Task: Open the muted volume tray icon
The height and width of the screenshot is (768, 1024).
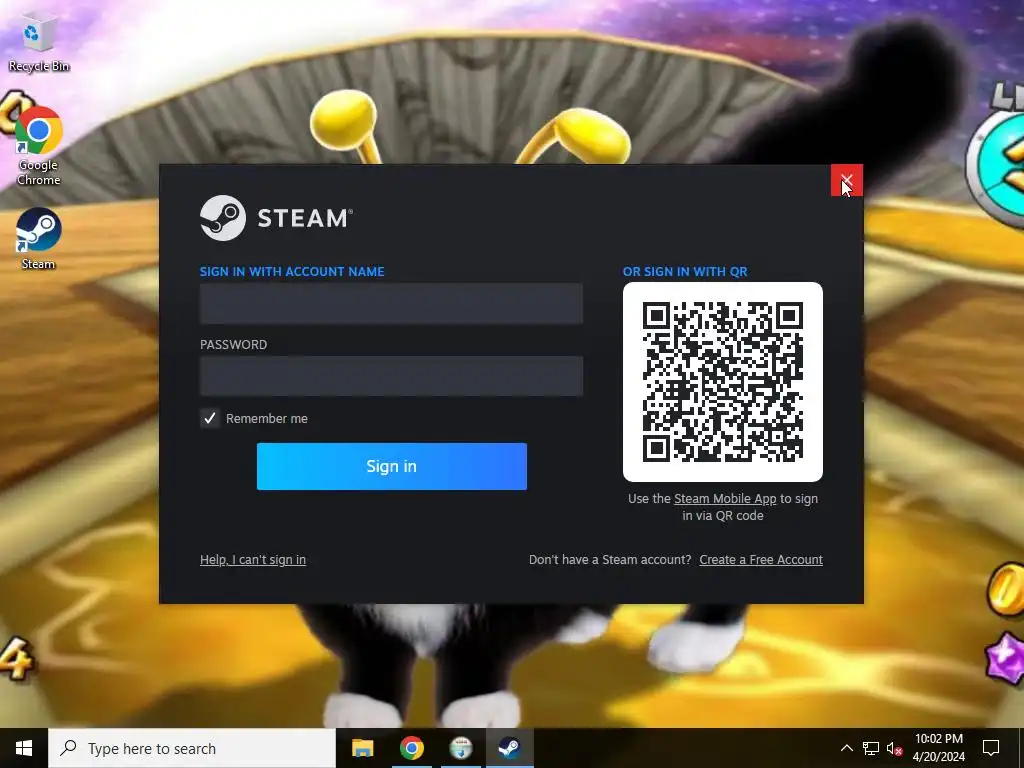Action: tap(894, 748)
